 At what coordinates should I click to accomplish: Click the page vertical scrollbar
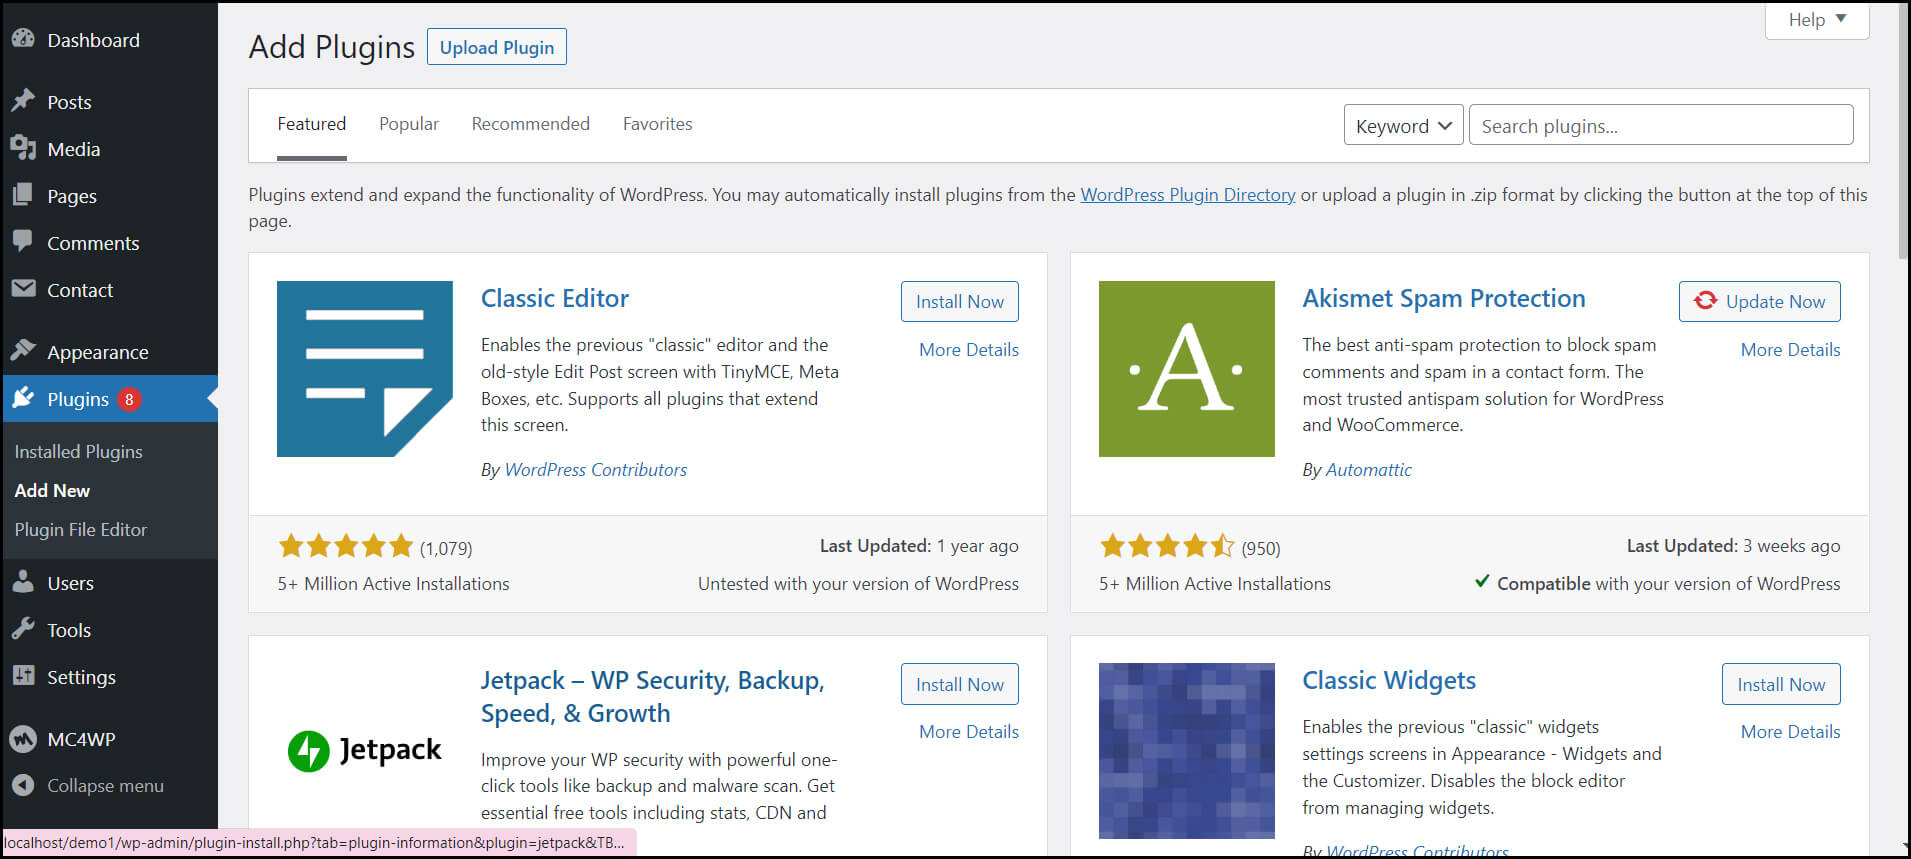(x=1902, y=133)
